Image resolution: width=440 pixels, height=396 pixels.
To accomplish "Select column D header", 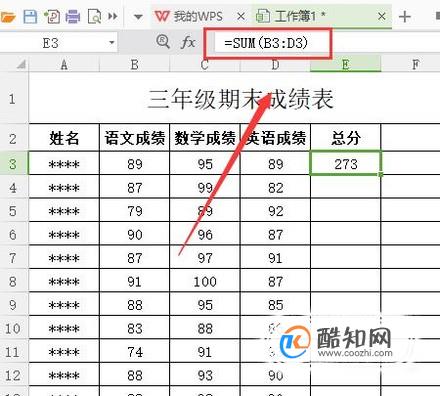I will pos(275,64).
